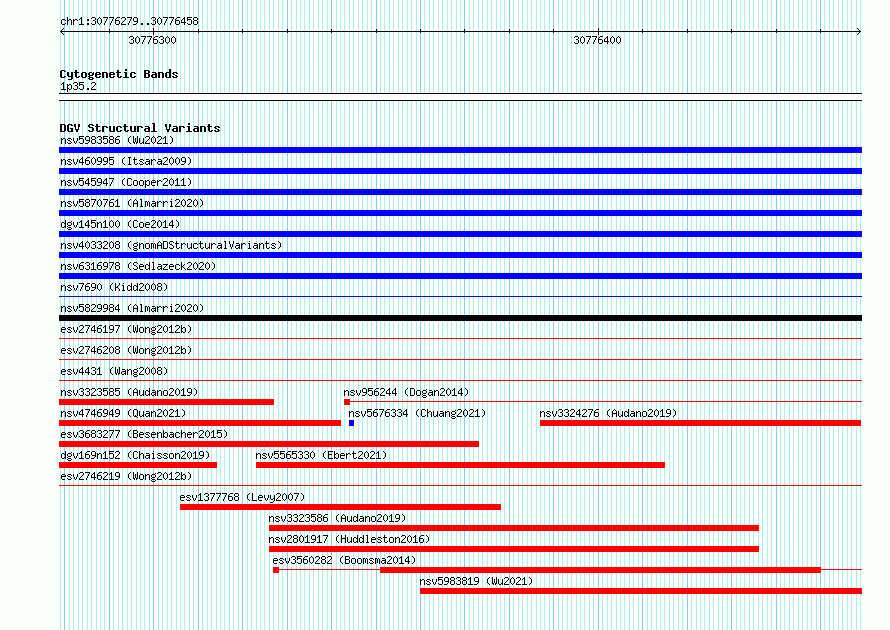
Task: Click the red bar under nsv4746949
Action: point(200,423)
